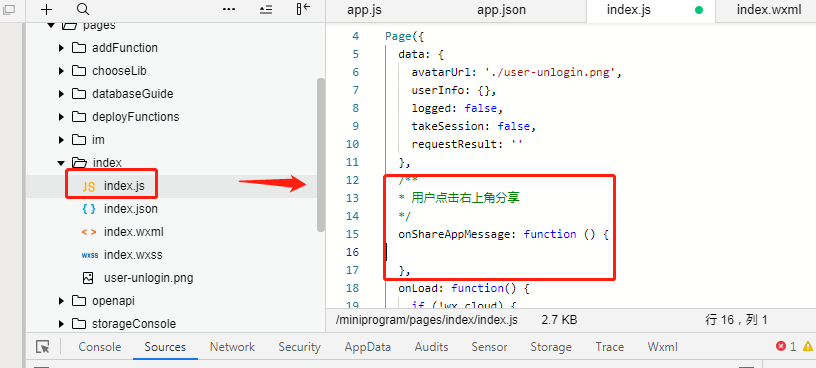Click the openapi folder icon
Viewport: 816px width, 368px height.
(79, 301)
